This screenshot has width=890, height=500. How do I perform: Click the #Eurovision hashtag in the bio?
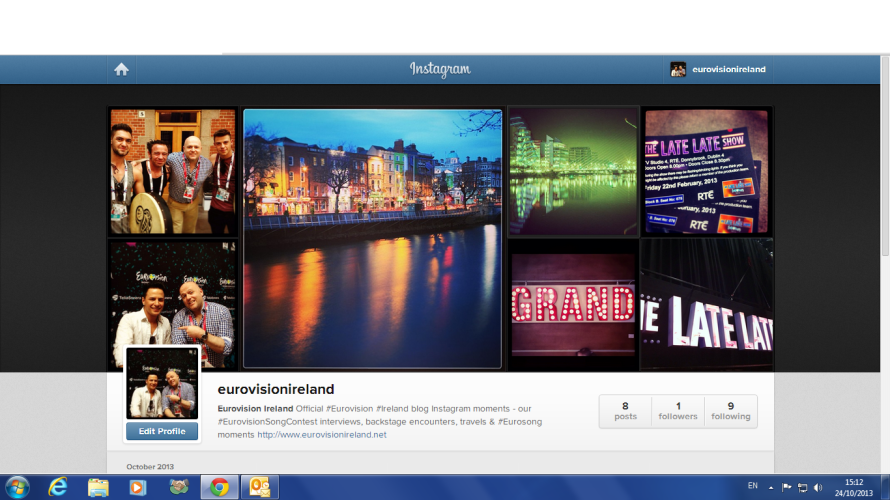coord(350,409)
